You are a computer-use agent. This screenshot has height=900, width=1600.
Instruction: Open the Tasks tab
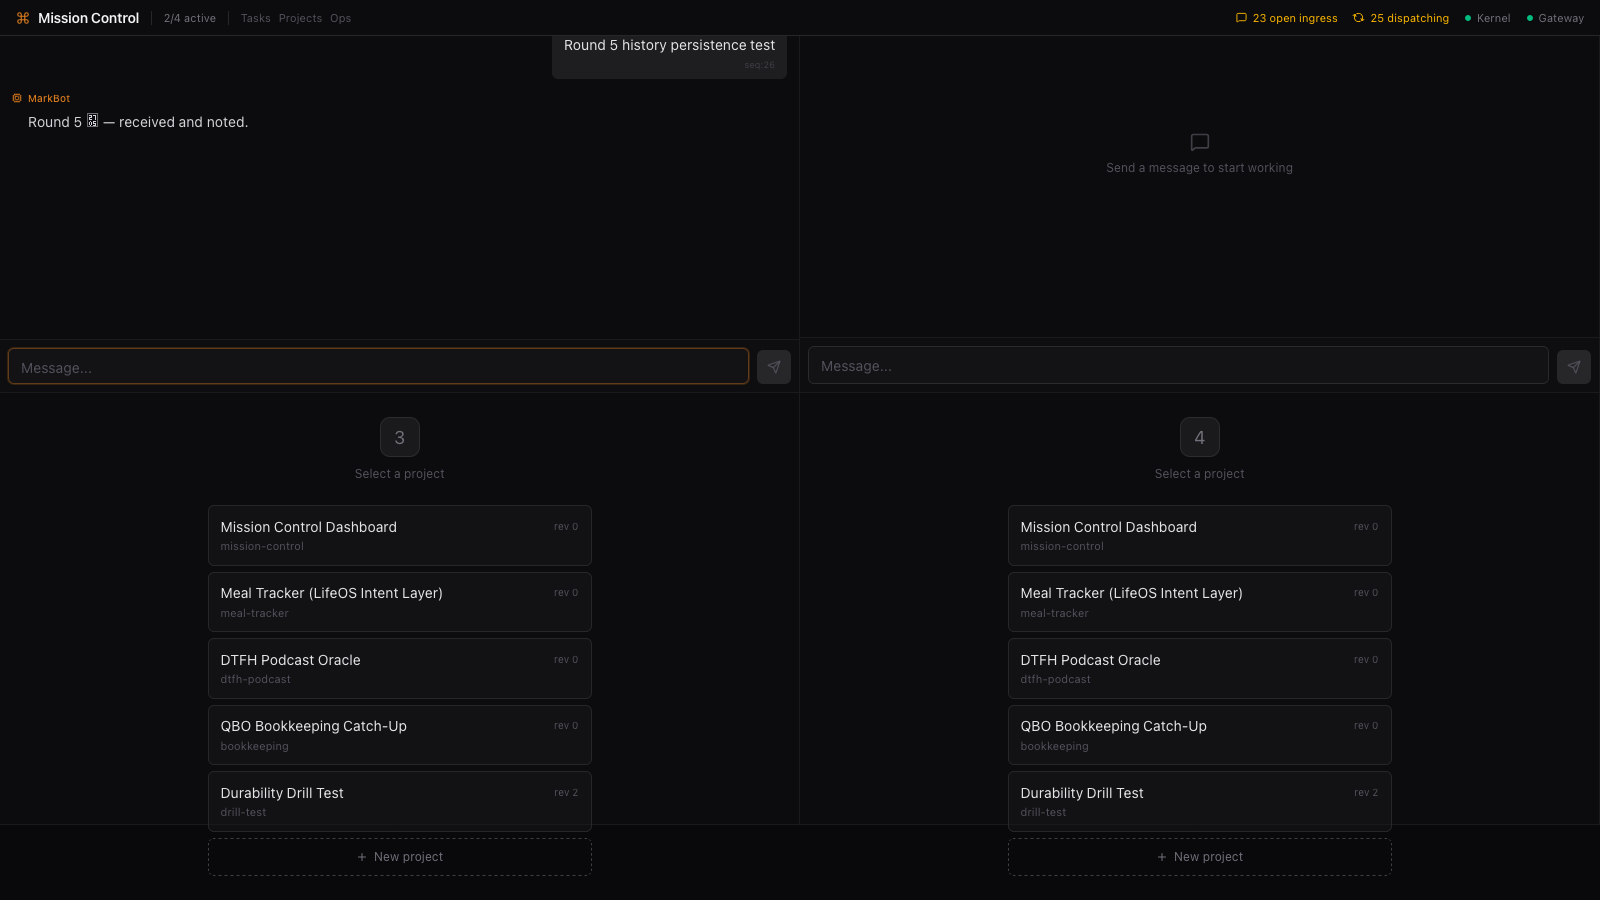click(255, 18)
